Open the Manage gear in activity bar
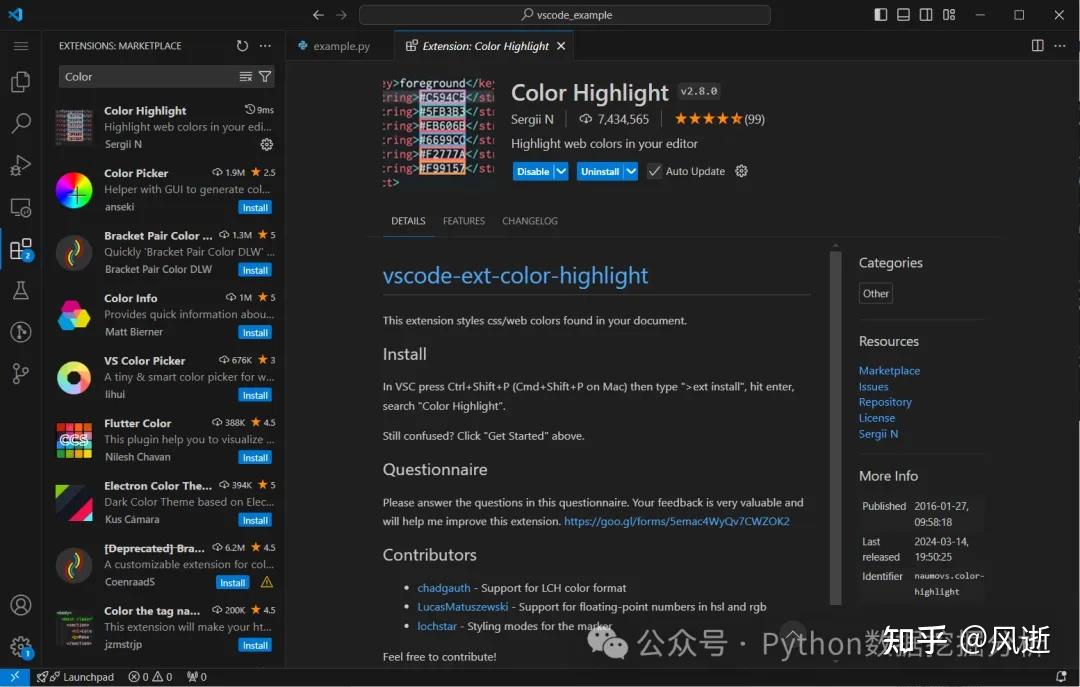 pos(21,647)
